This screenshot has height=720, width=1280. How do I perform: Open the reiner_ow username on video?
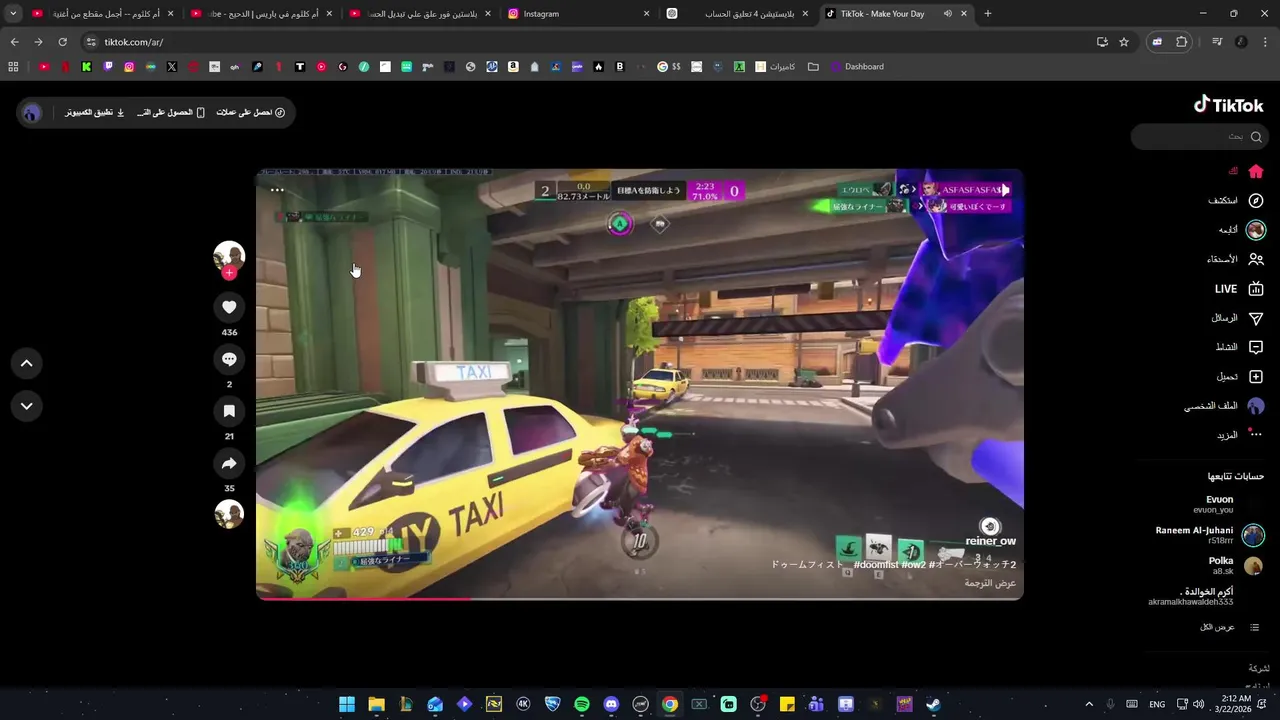point(990,541)
